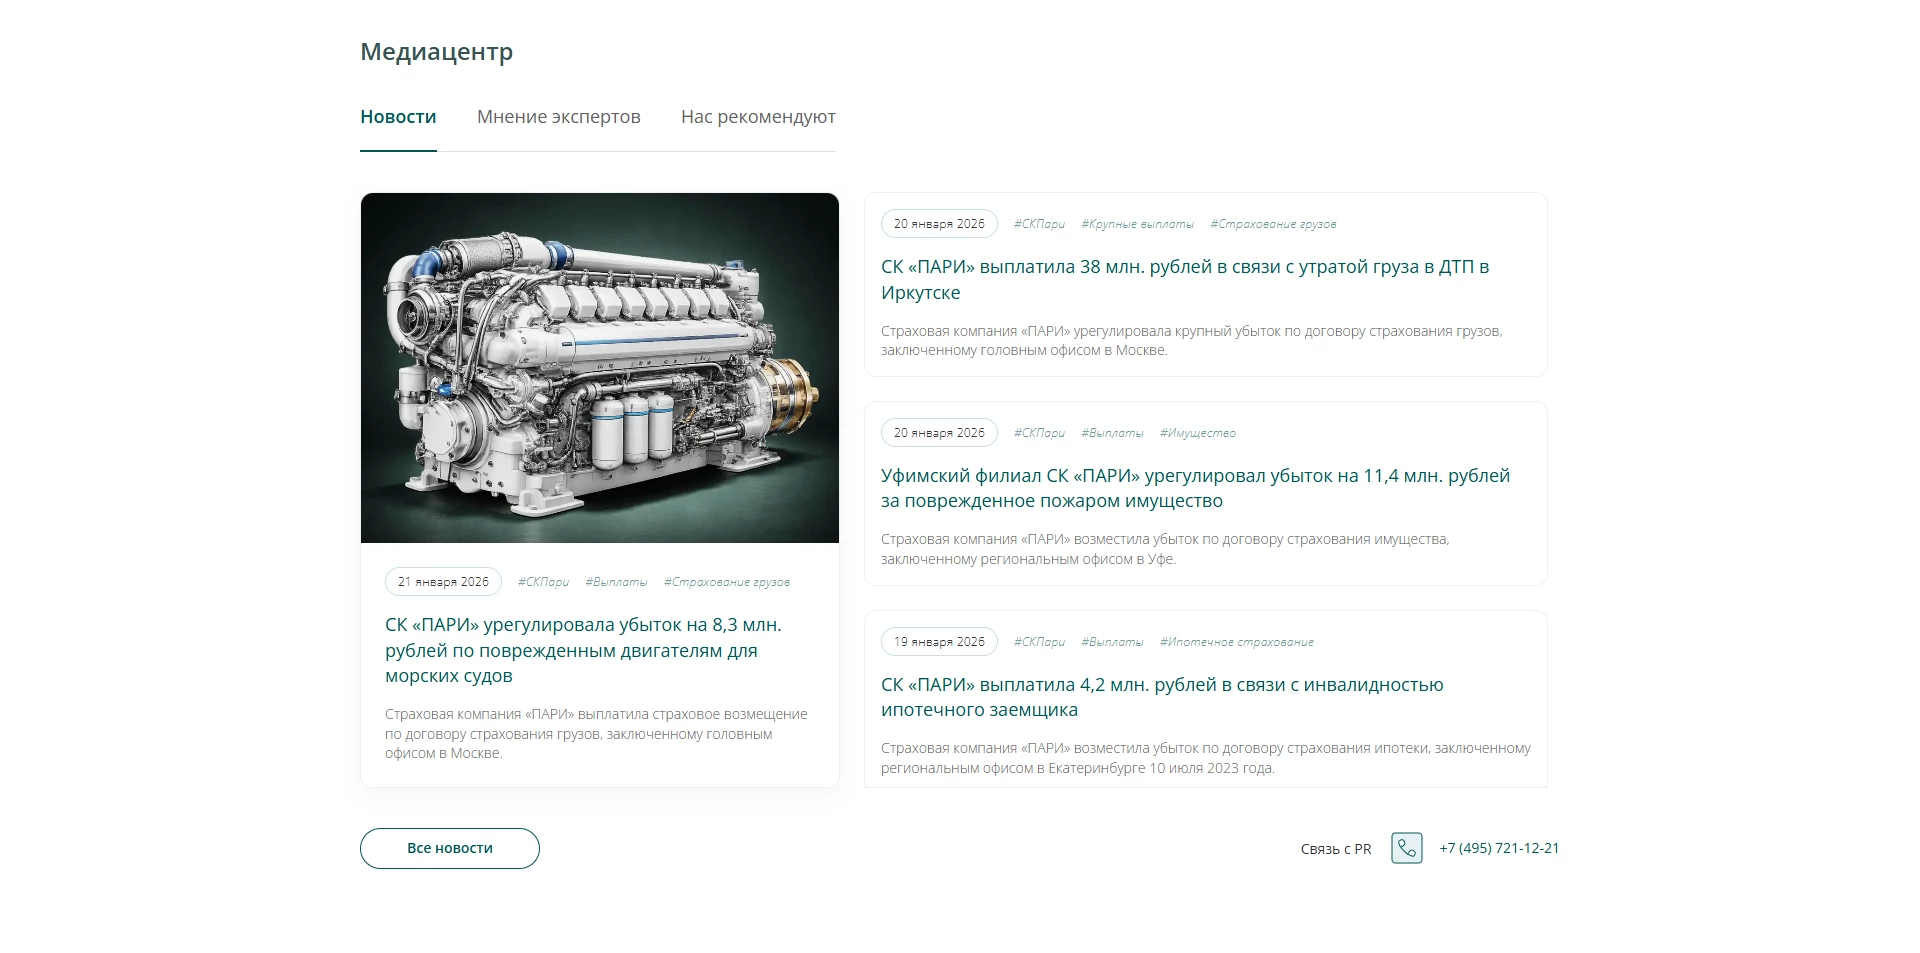Open the marine engine news thumbnail

[x=600, y=368]
